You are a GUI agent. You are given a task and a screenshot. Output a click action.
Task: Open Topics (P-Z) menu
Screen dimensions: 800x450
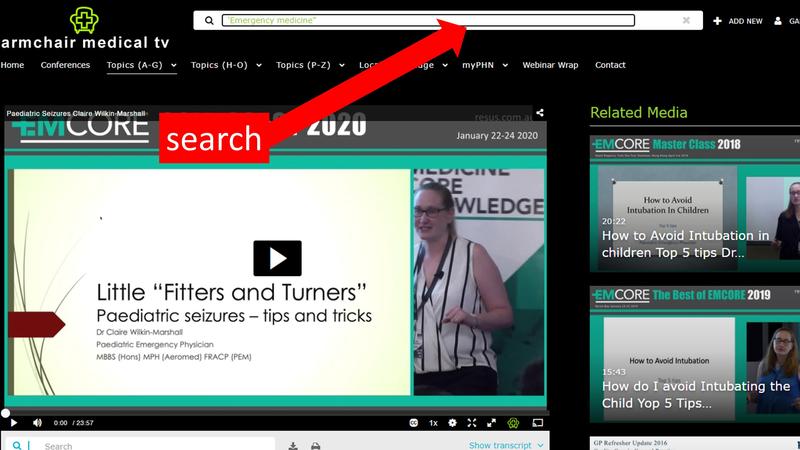click(x=303, y=65)
